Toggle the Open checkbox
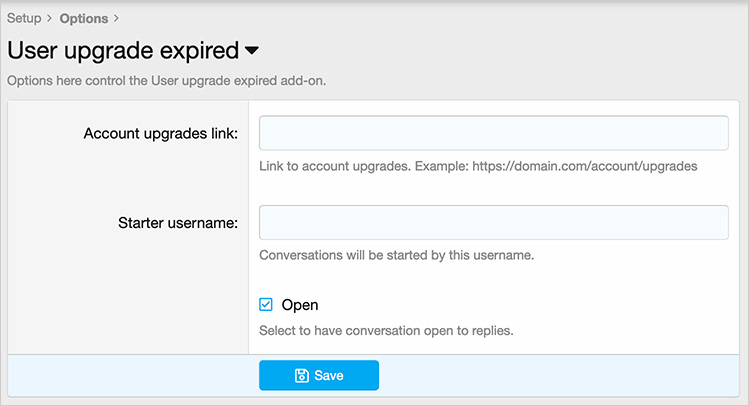The width and height of the screenshot is (749, 406). (x=266, y=304)
